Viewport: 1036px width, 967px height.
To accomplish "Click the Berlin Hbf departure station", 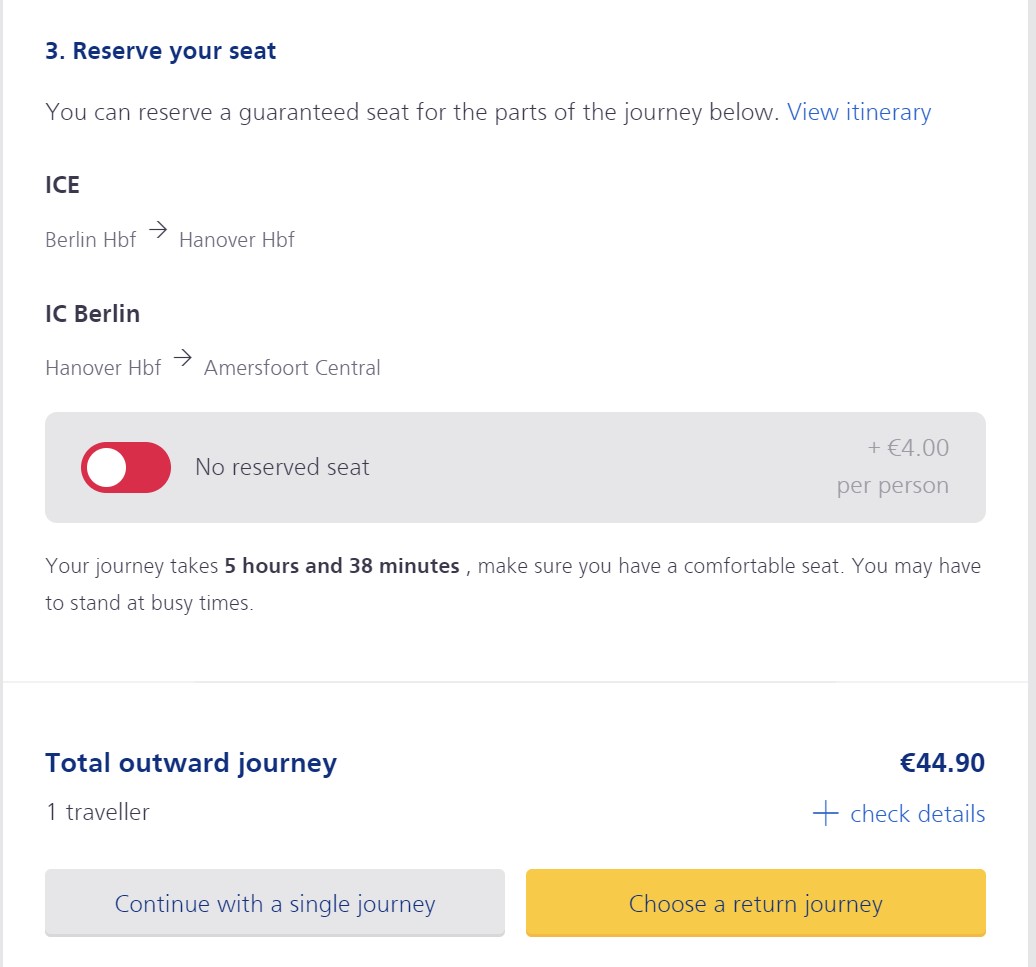I will click(91, 240).
